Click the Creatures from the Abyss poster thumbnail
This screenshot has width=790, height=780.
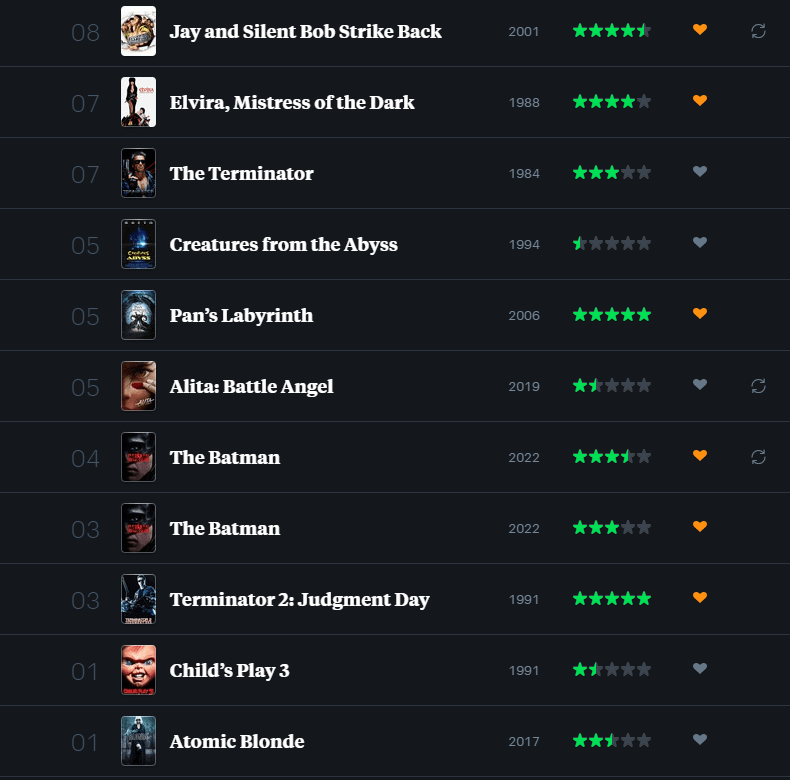coord(138,244)
